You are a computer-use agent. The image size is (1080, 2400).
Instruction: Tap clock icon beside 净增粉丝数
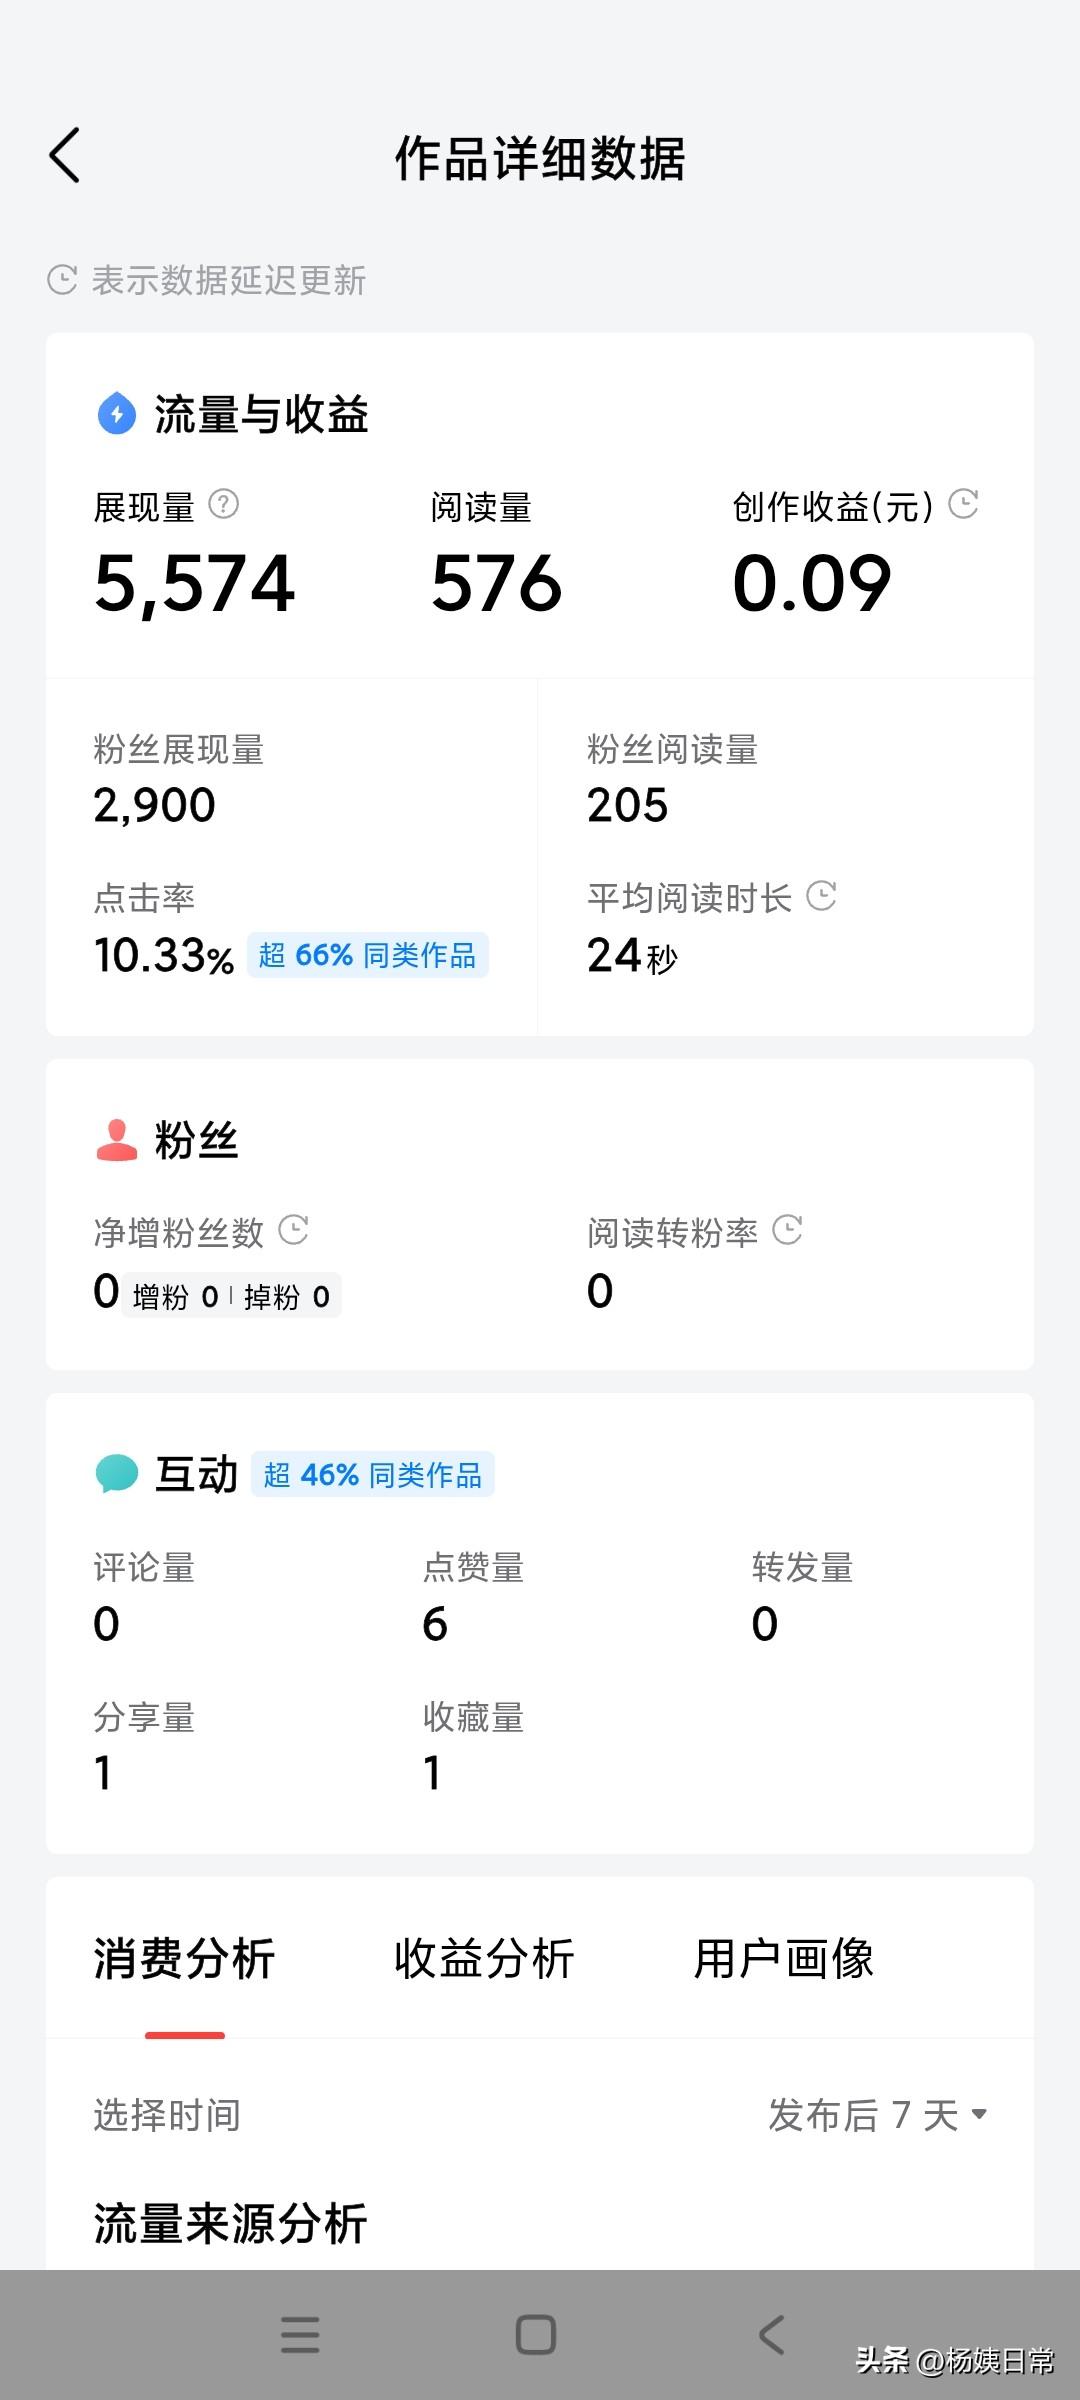point(293,1230)
